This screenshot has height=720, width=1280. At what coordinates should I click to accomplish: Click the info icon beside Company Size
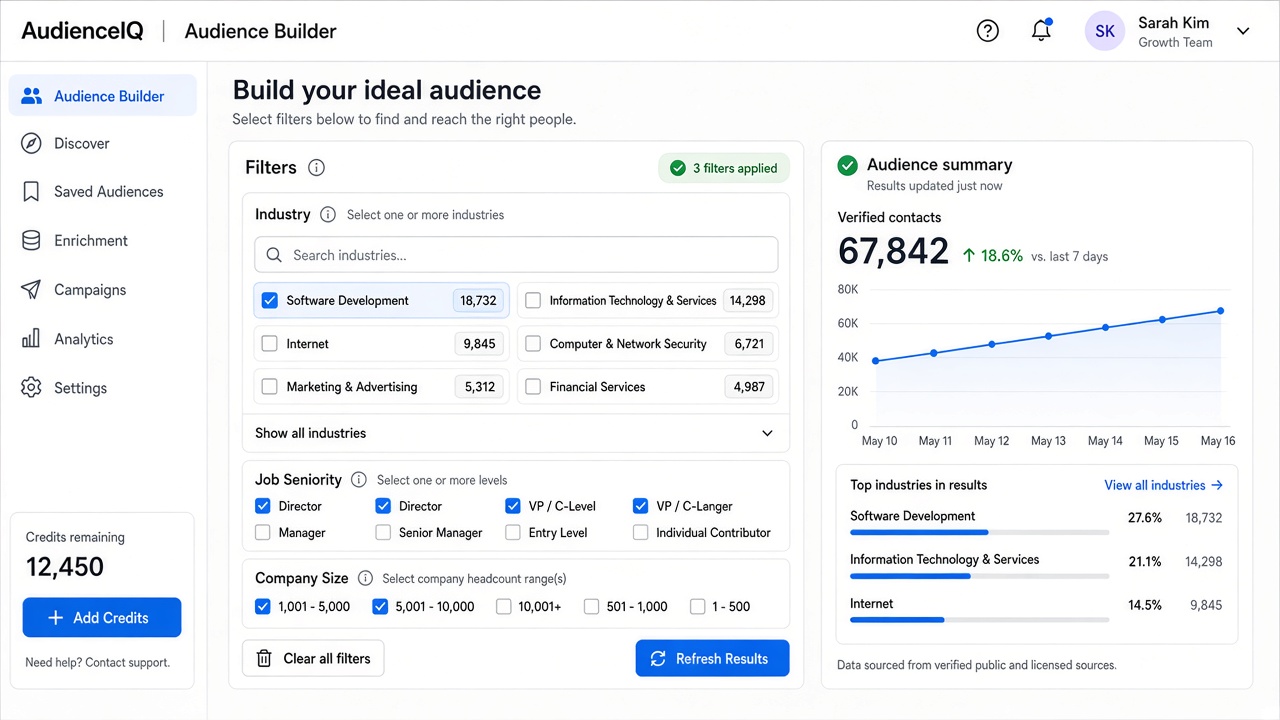tap(365, 578)
